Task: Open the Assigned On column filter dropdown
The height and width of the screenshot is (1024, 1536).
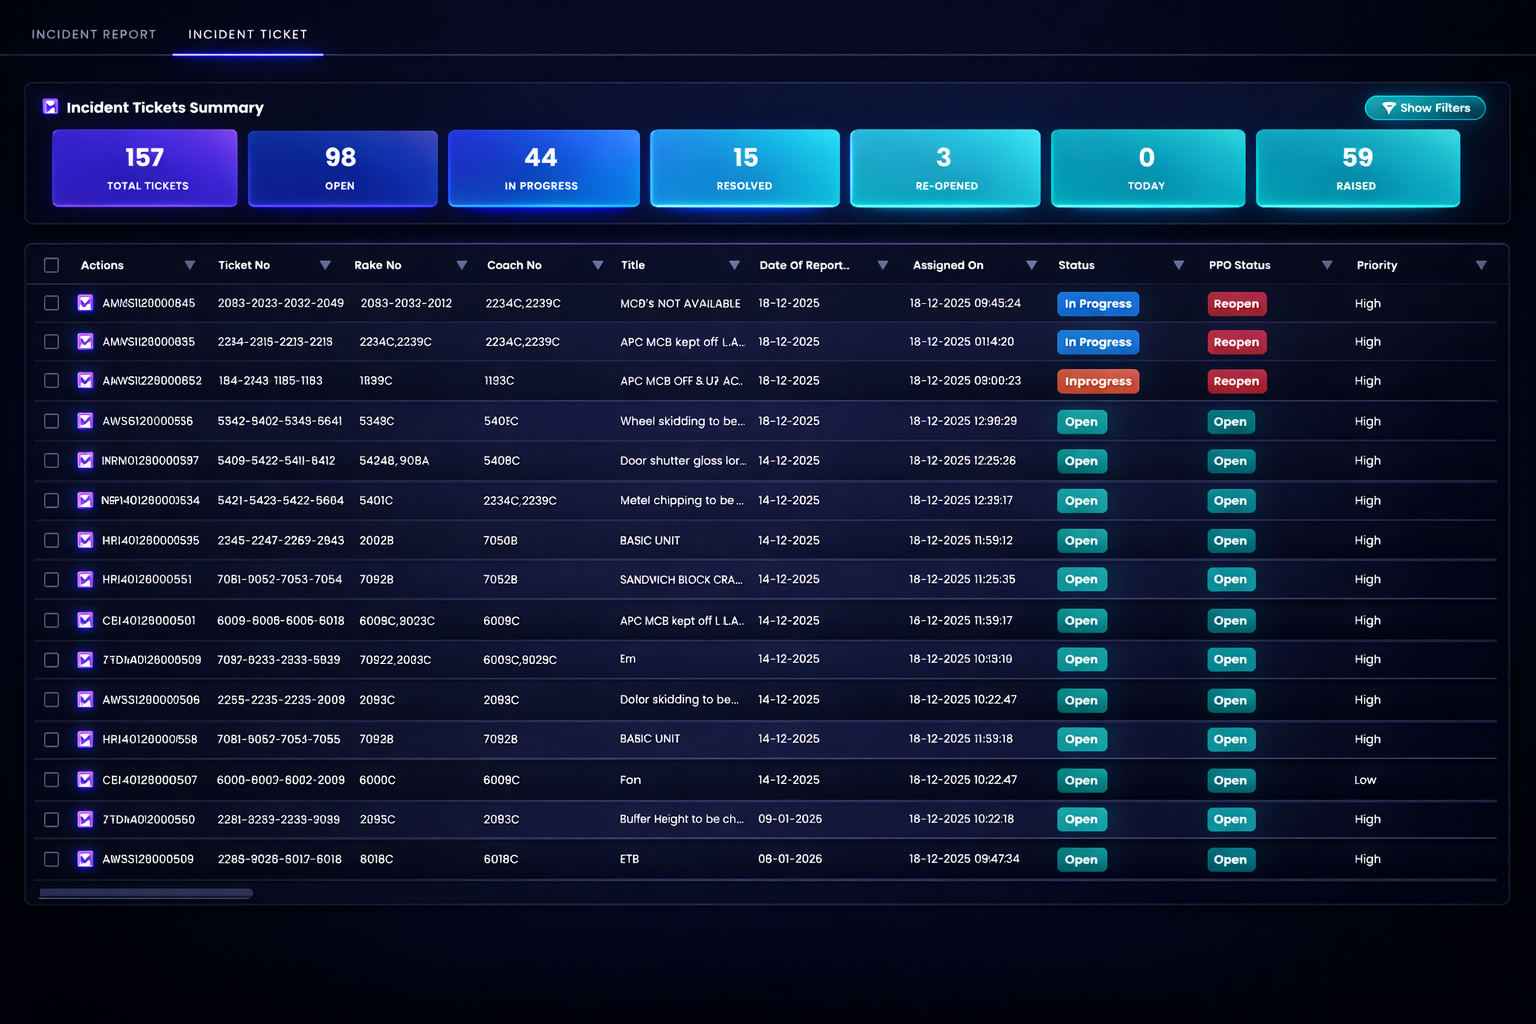Action: (1031, 265)
